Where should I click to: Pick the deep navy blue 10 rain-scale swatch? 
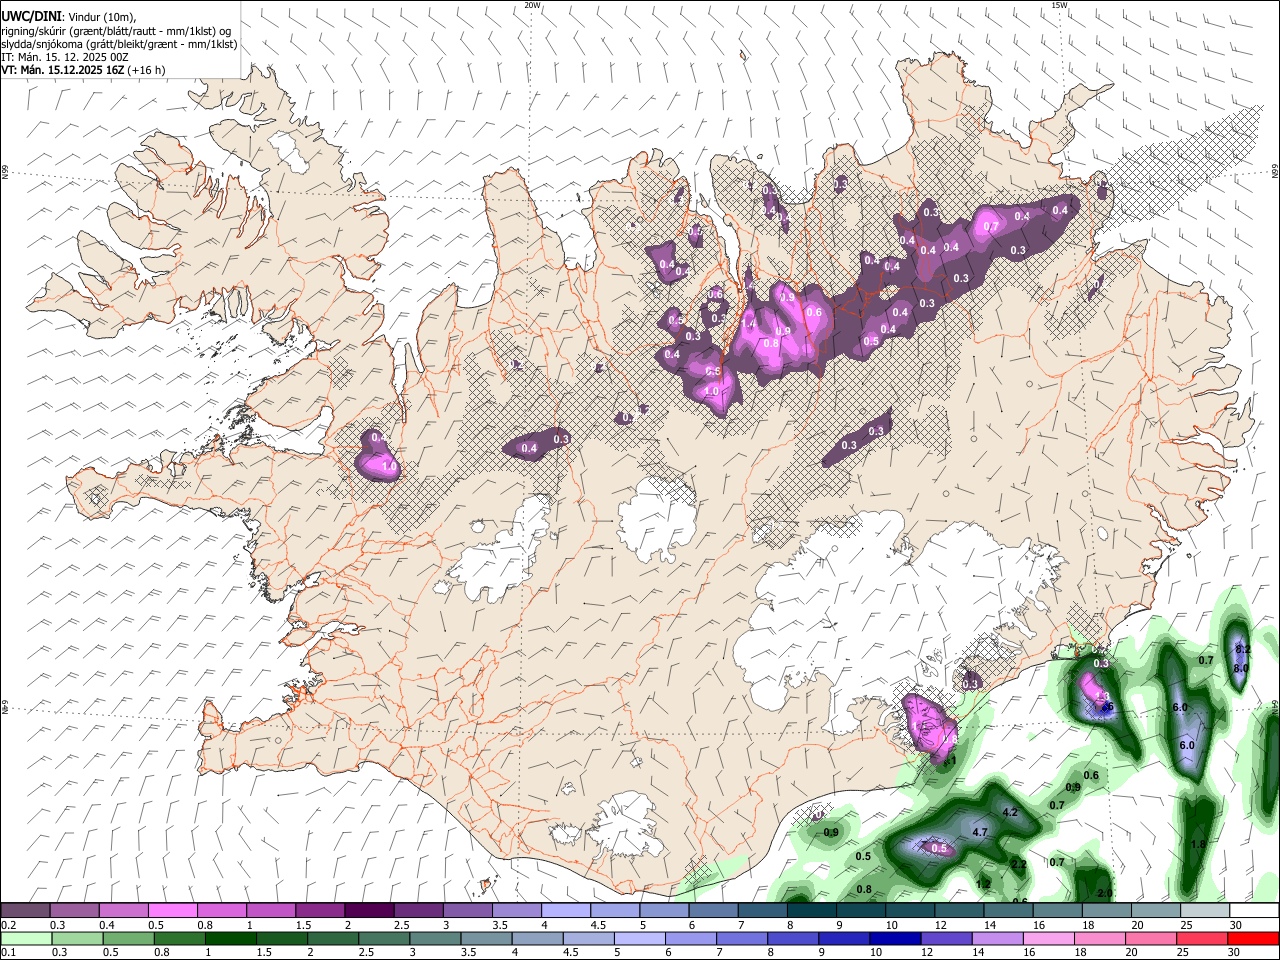[893, 938]
